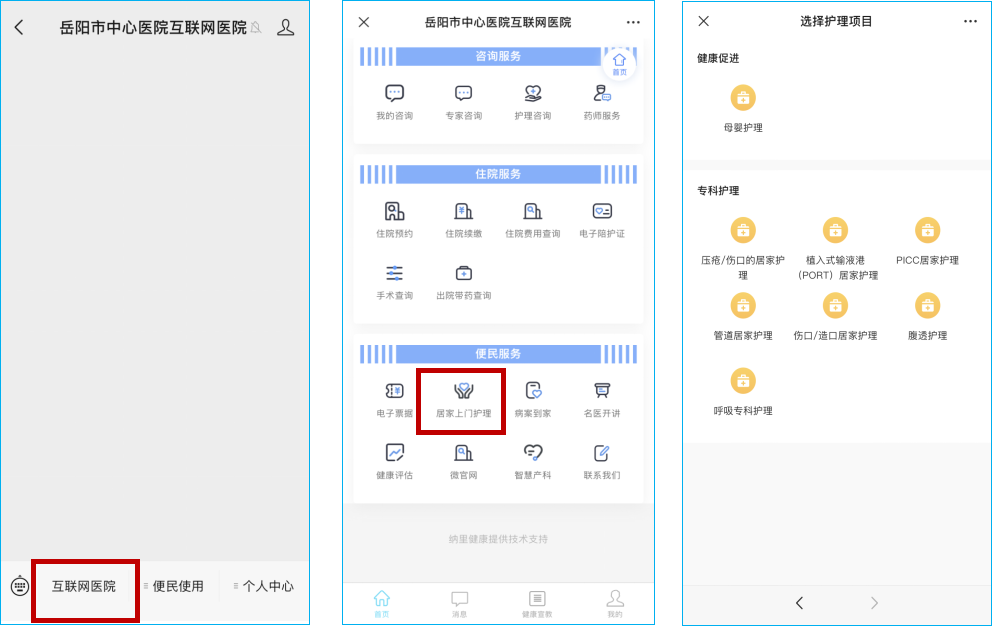Select 管道居家护理 item
The width and height of the screenshot is (993, 626).
[743, 317]
